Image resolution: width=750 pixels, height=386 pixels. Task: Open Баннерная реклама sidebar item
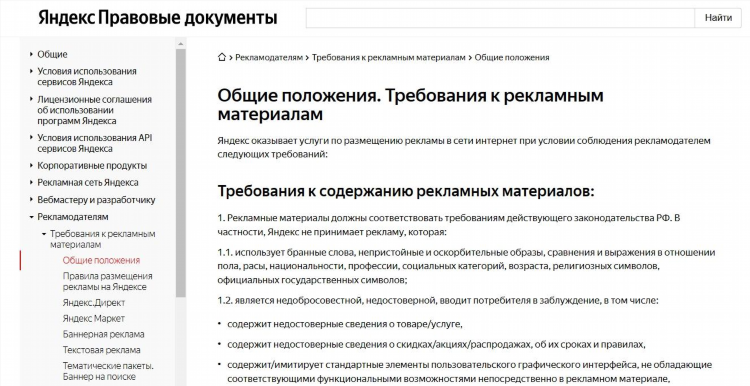[103, 334]
